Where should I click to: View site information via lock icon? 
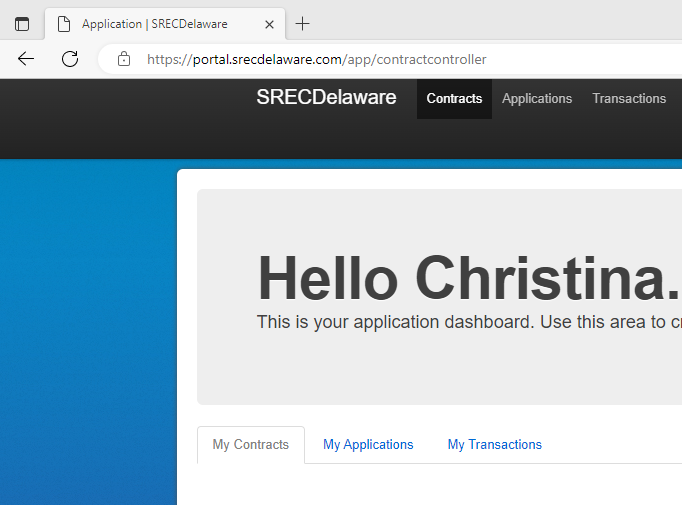[x=124, y=59]
